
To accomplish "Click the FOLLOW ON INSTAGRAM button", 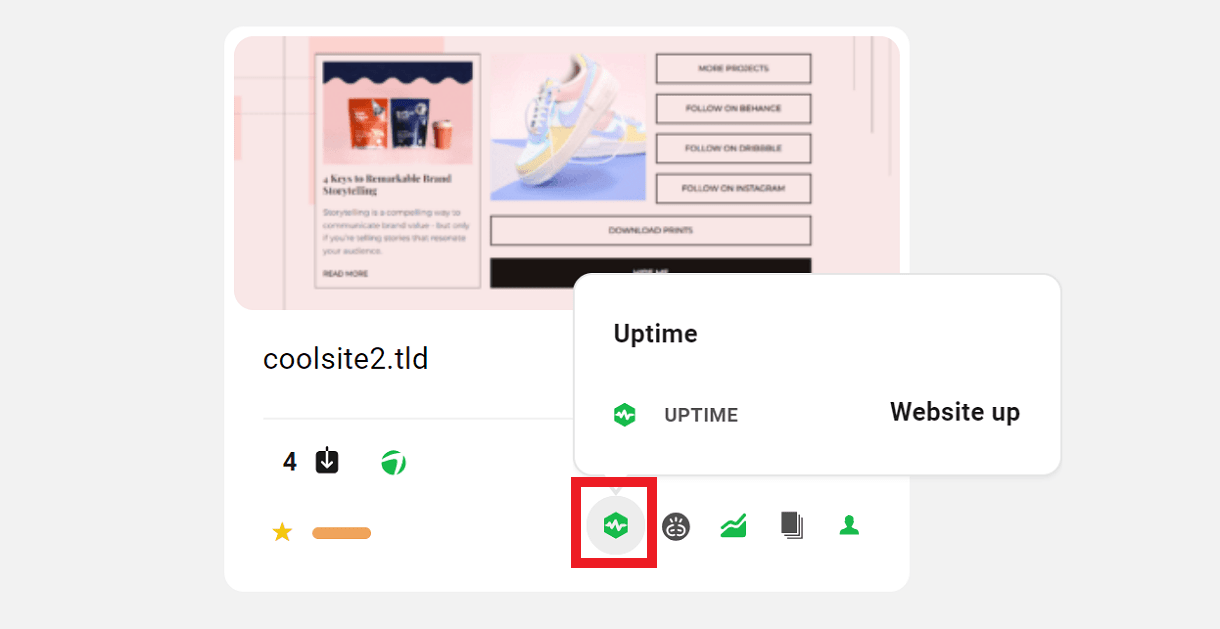I will 733,188.
